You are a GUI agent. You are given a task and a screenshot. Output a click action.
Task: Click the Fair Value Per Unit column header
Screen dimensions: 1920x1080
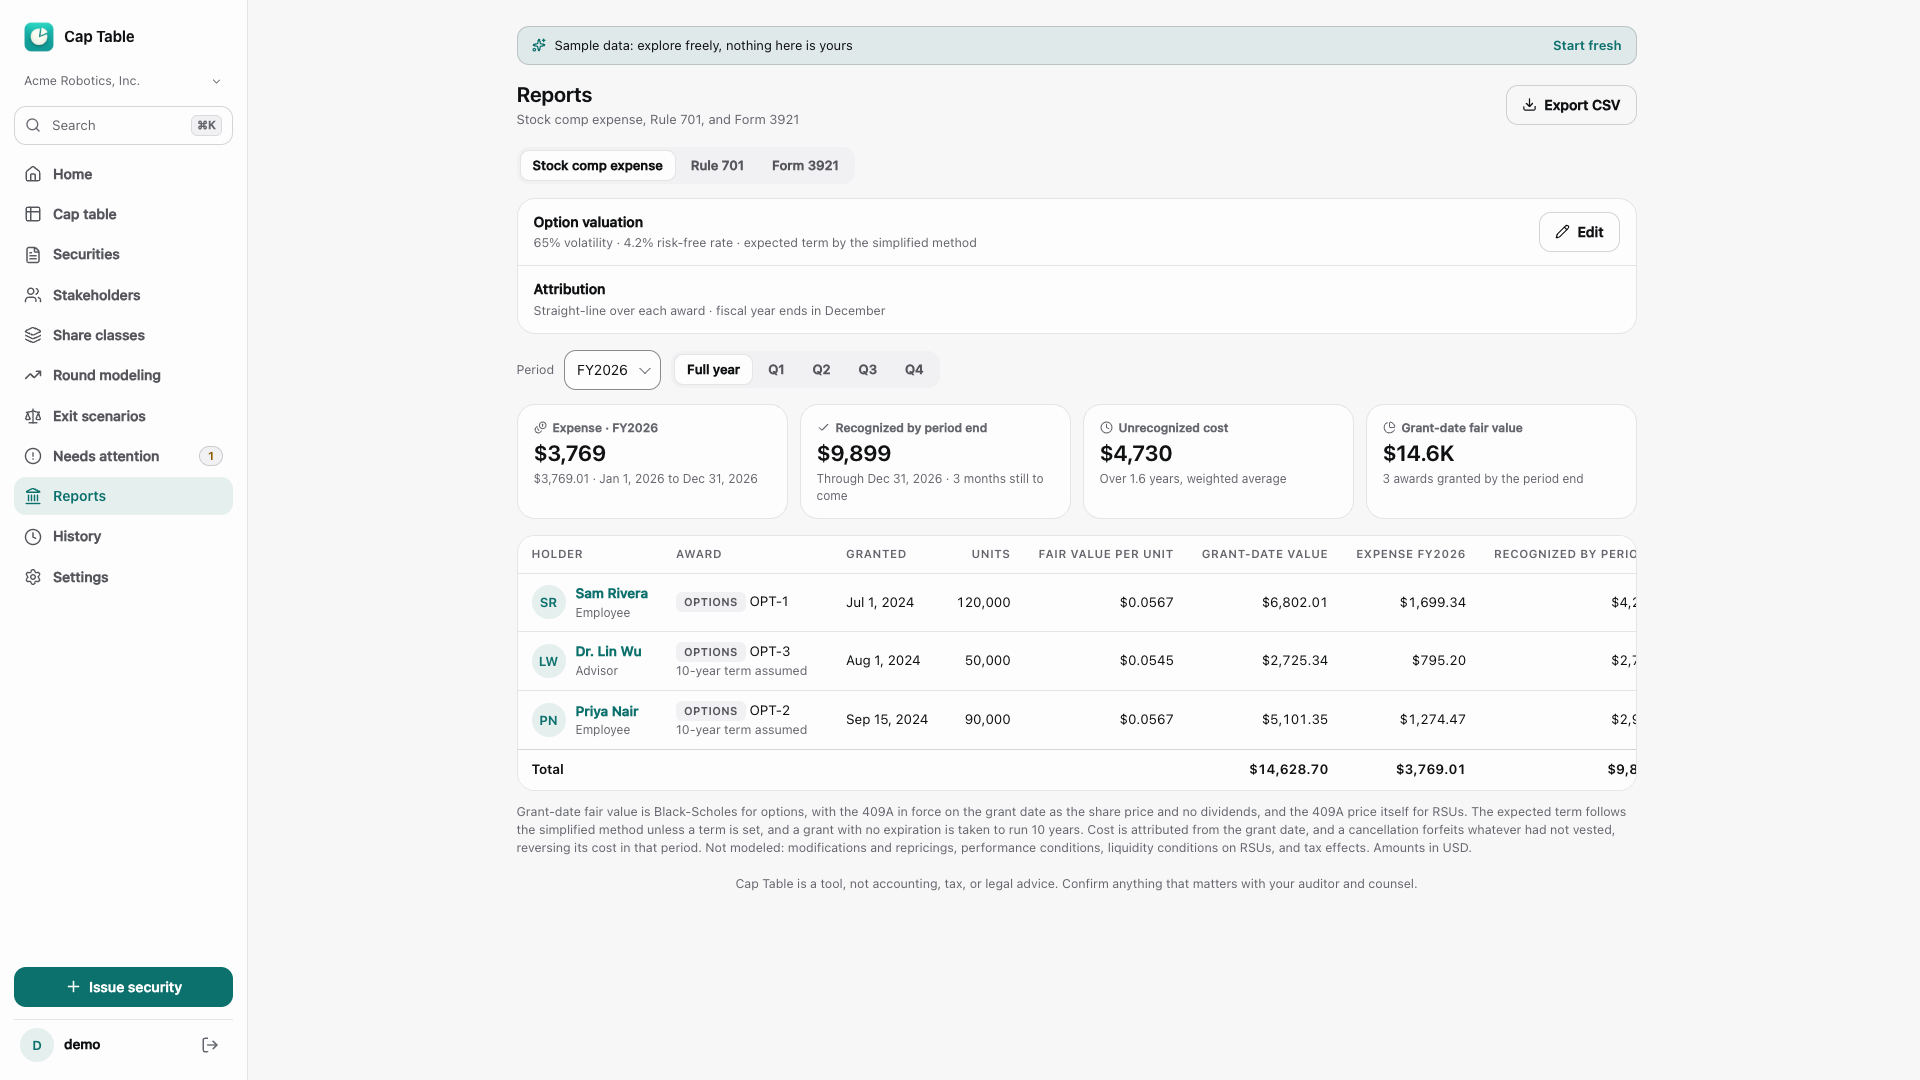pos(1106,554)
